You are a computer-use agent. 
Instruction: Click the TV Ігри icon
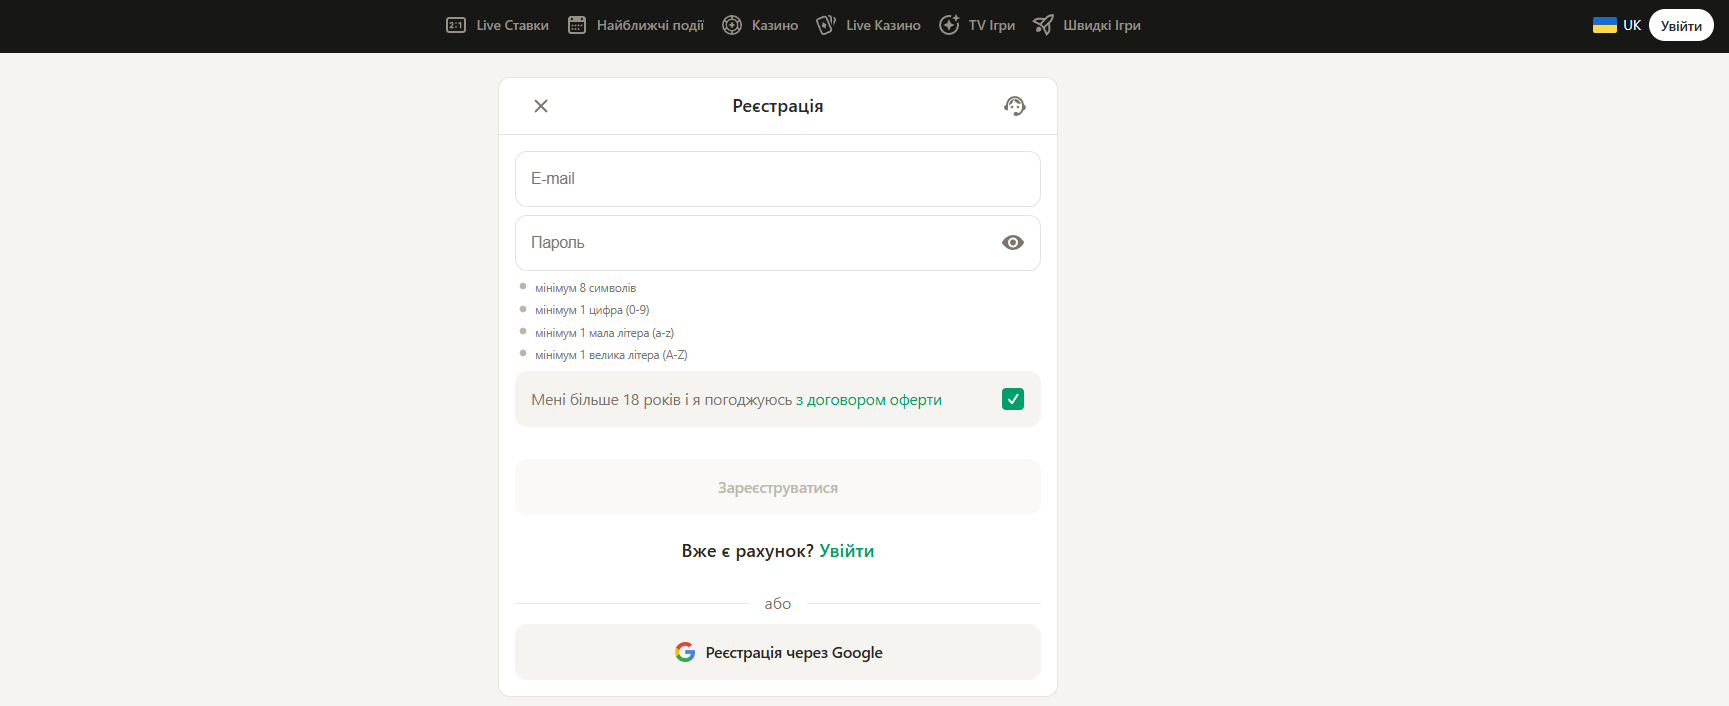pyautogui.click(x=949, y=25)
